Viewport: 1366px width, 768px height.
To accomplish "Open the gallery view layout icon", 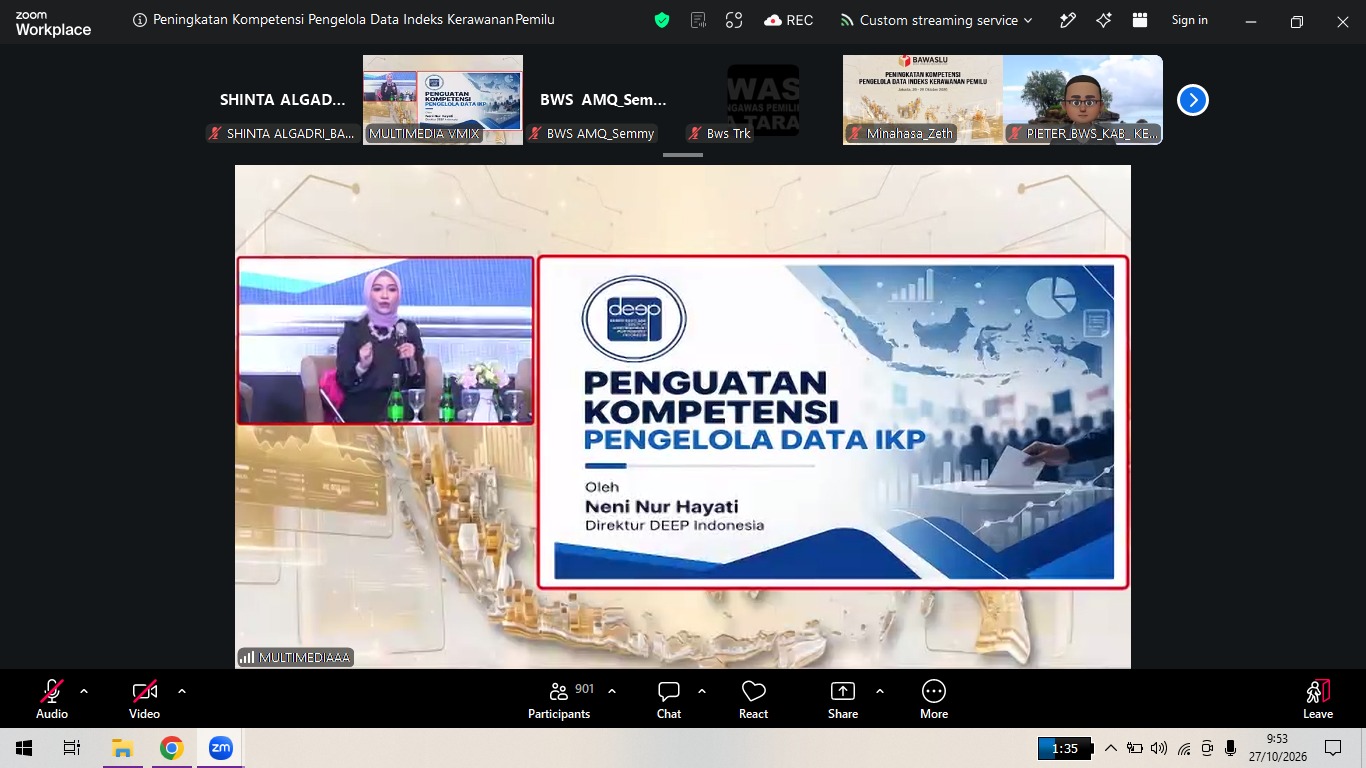I will [1140, 20].
